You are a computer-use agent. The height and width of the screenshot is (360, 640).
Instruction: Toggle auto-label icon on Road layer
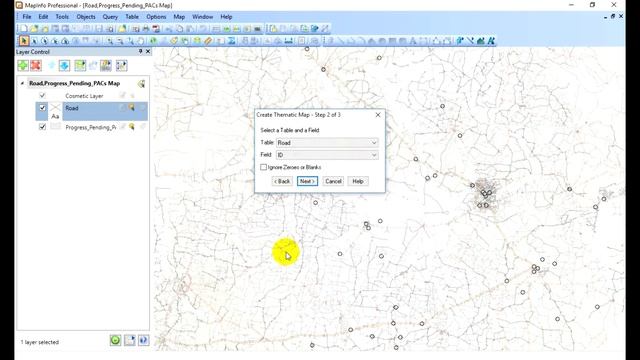[142, 108]
